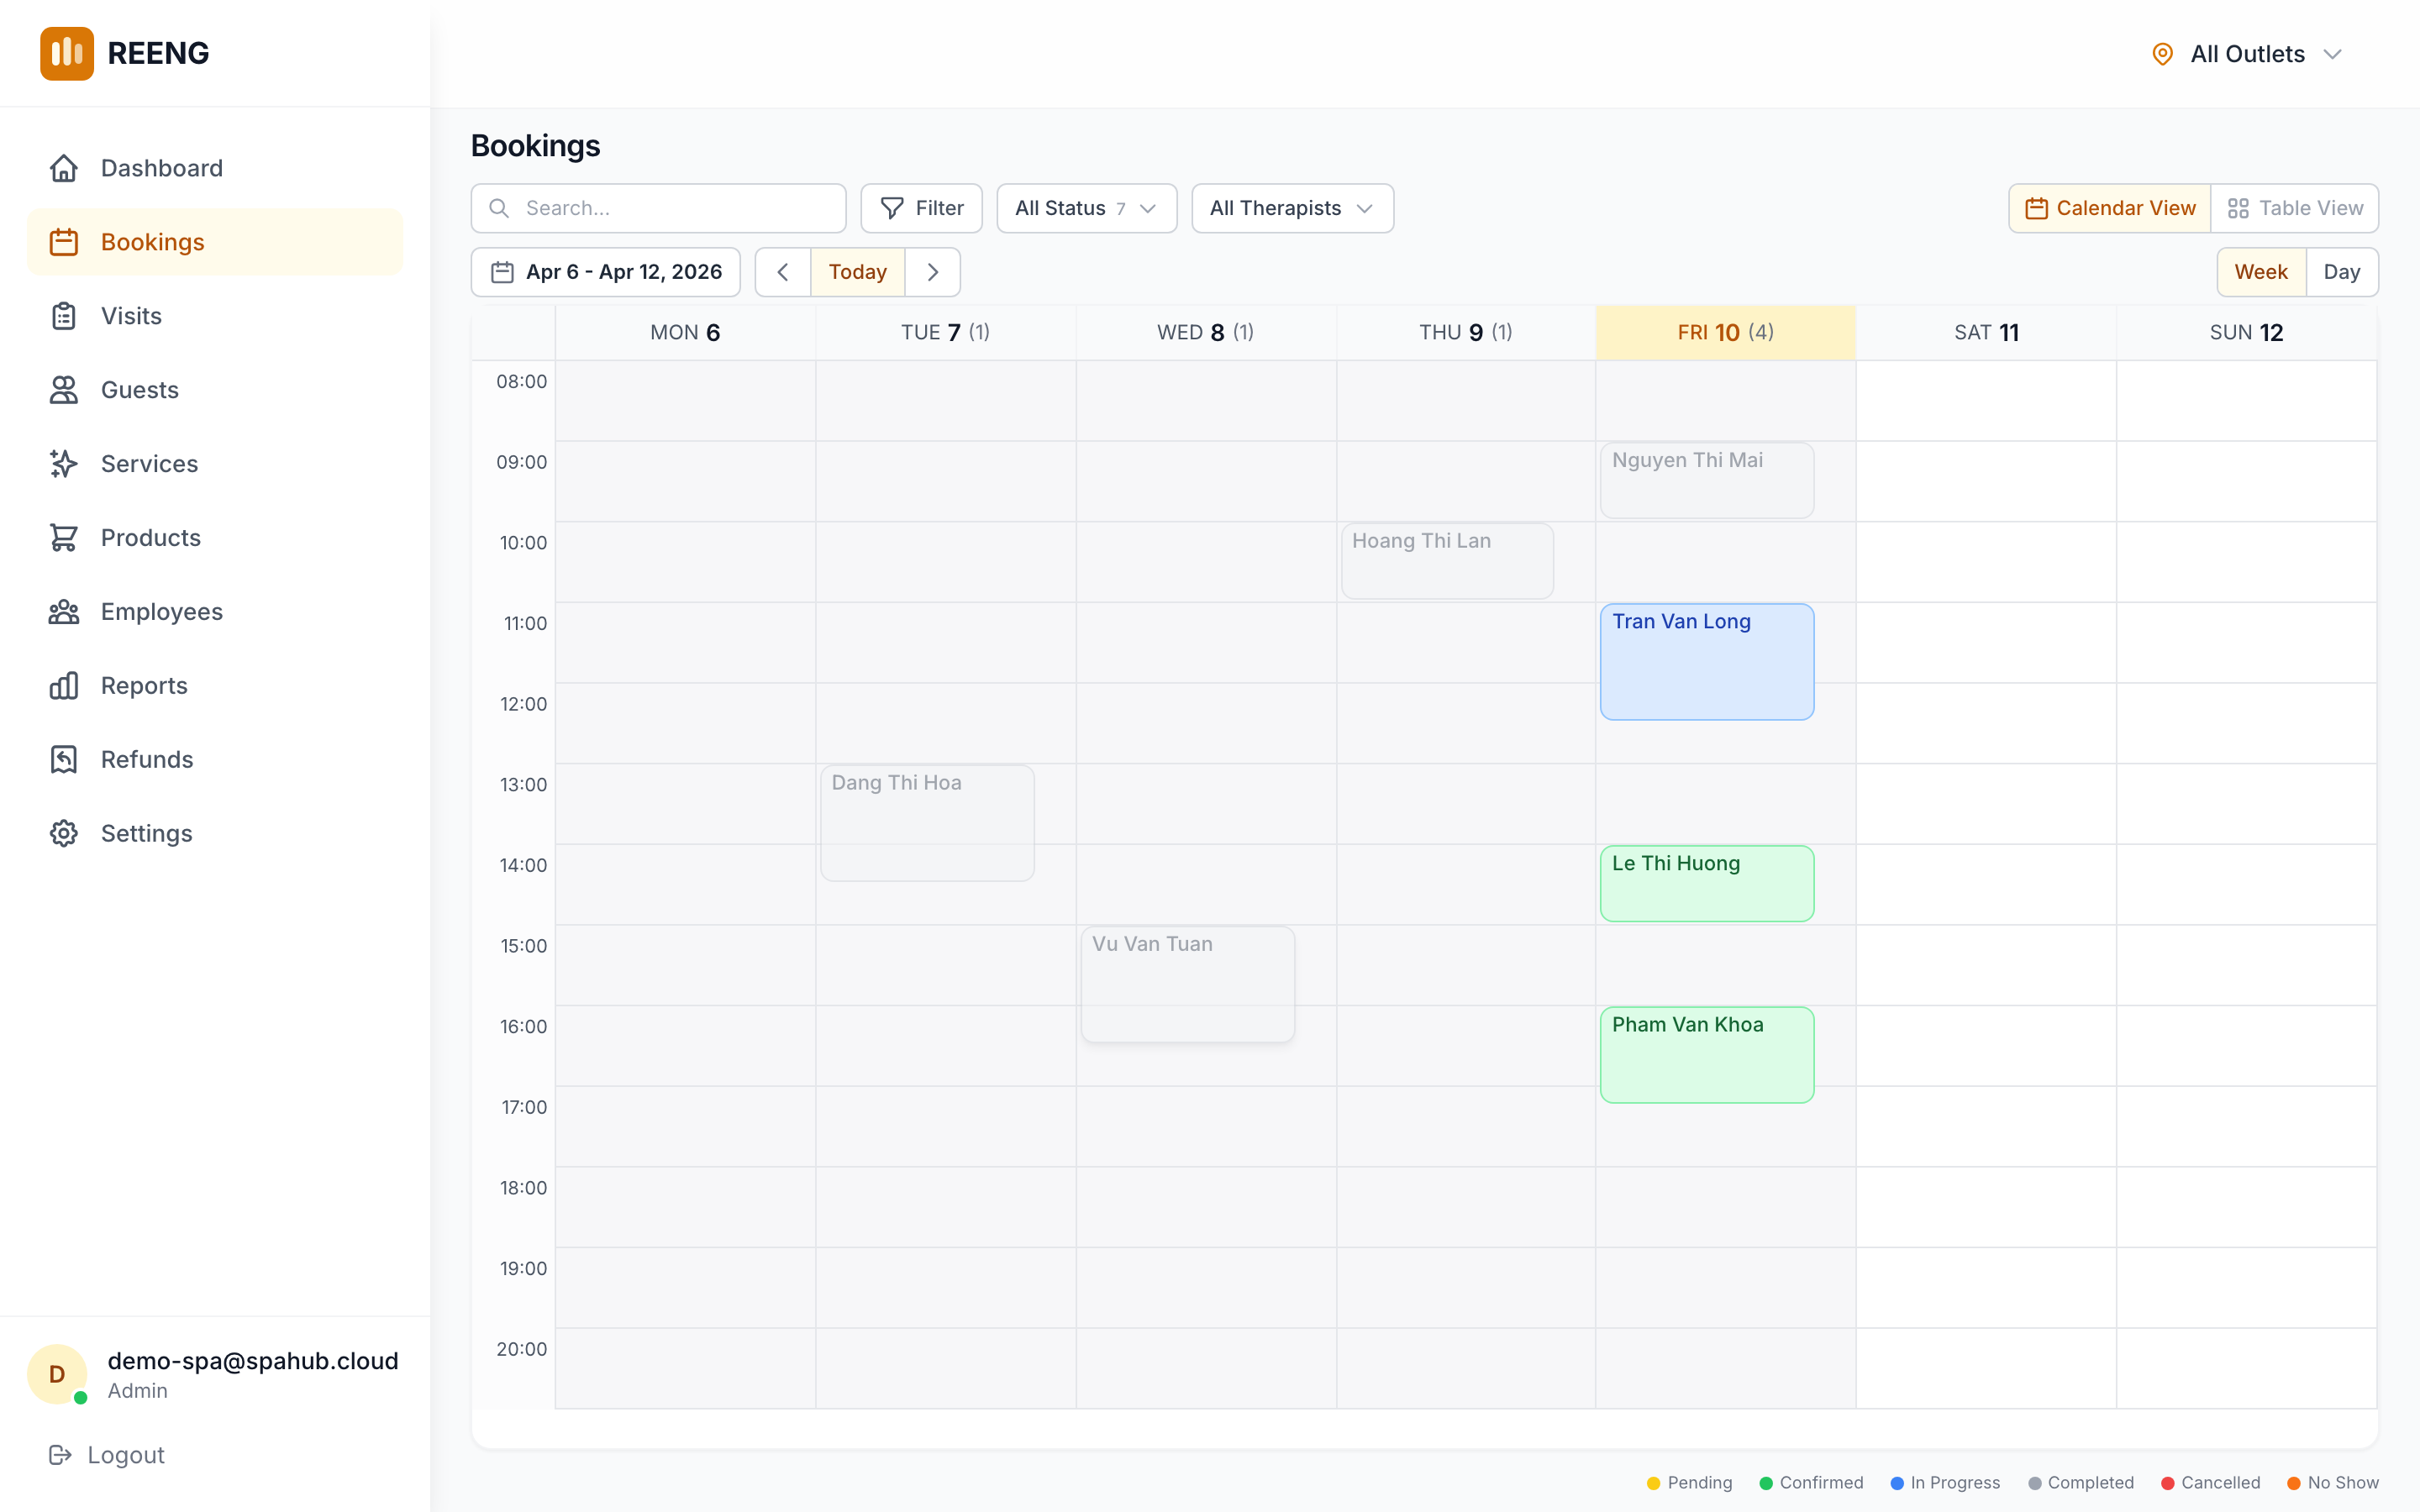Open the date range picker calendar icon
This screenshot has height=1512, width=2420.
[504, 271]
